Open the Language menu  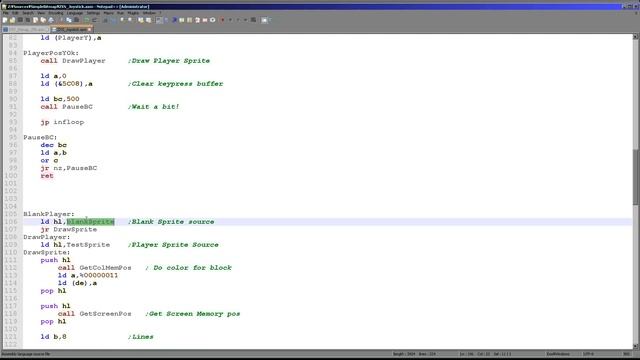(x=74, y=13)
